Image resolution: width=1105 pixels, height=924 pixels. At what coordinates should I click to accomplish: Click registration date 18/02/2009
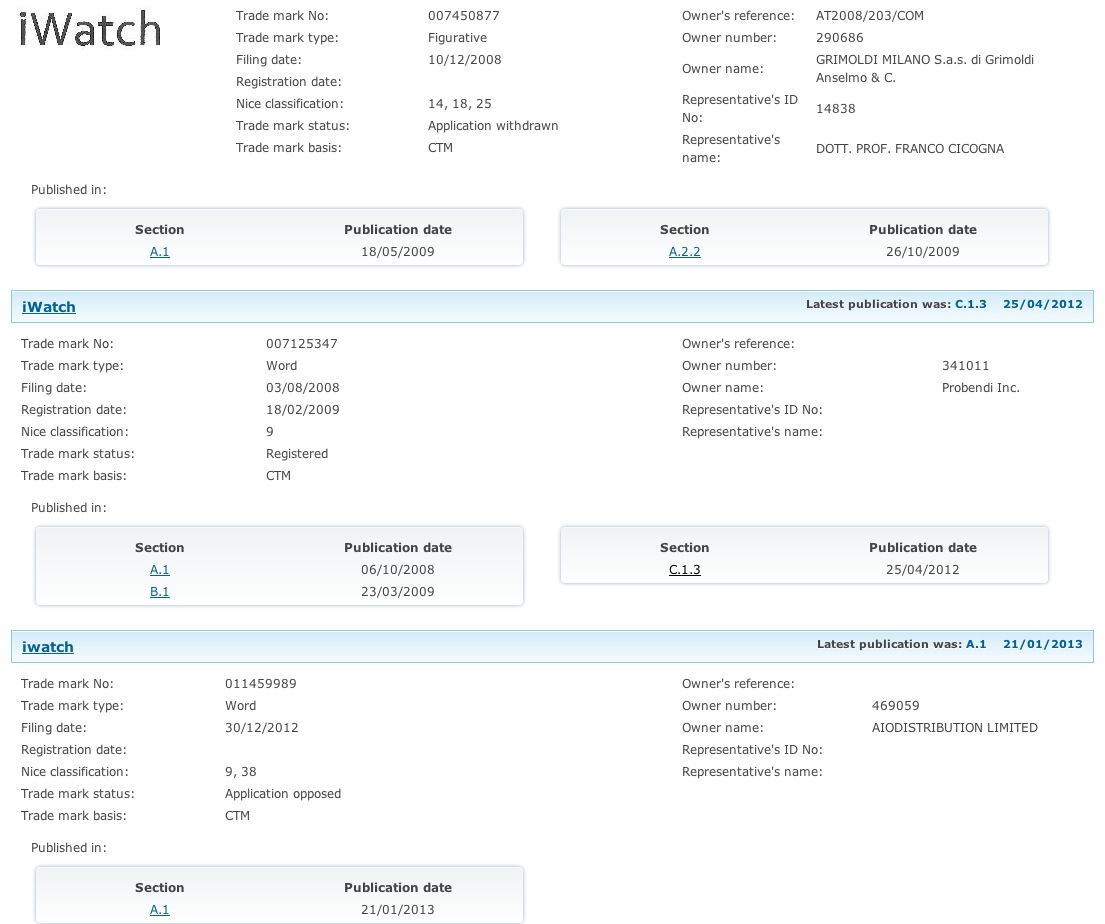click(302, 409)
